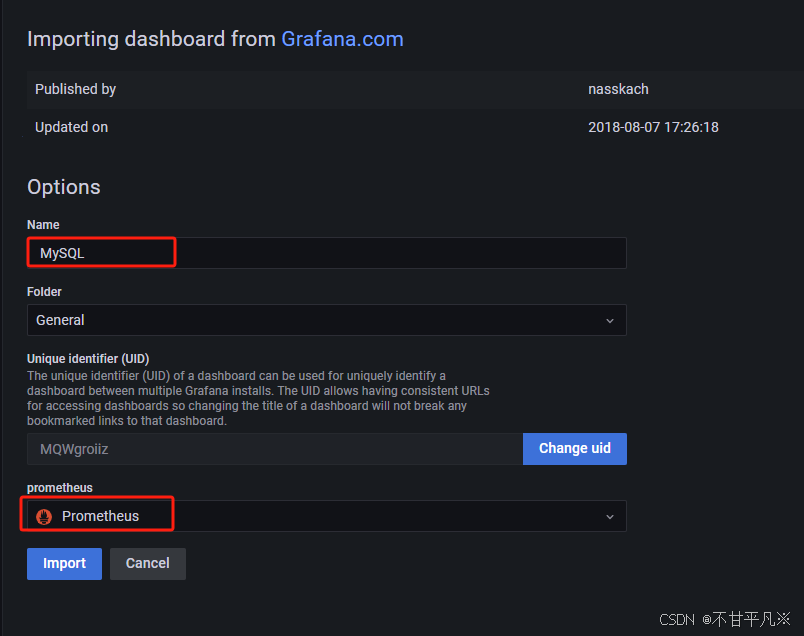Click the Import button
Viewport: 804px width, 636px height.
[x=65, y=564]
